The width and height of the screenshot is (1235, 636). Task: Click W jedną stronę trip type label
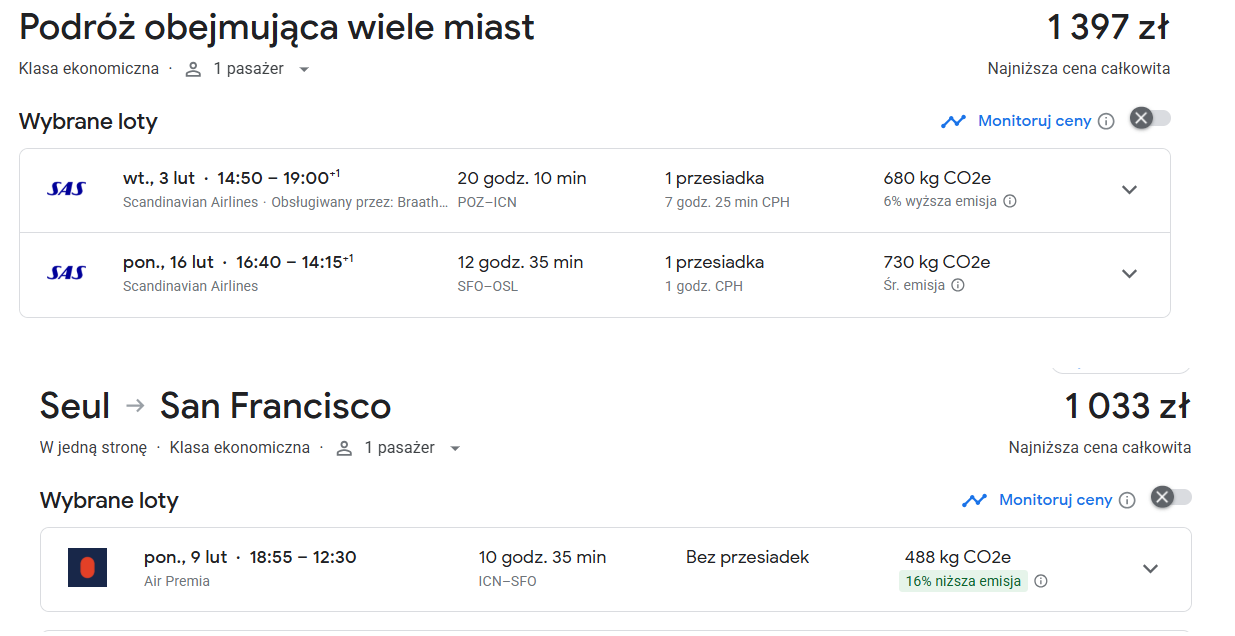click(93, 448)
